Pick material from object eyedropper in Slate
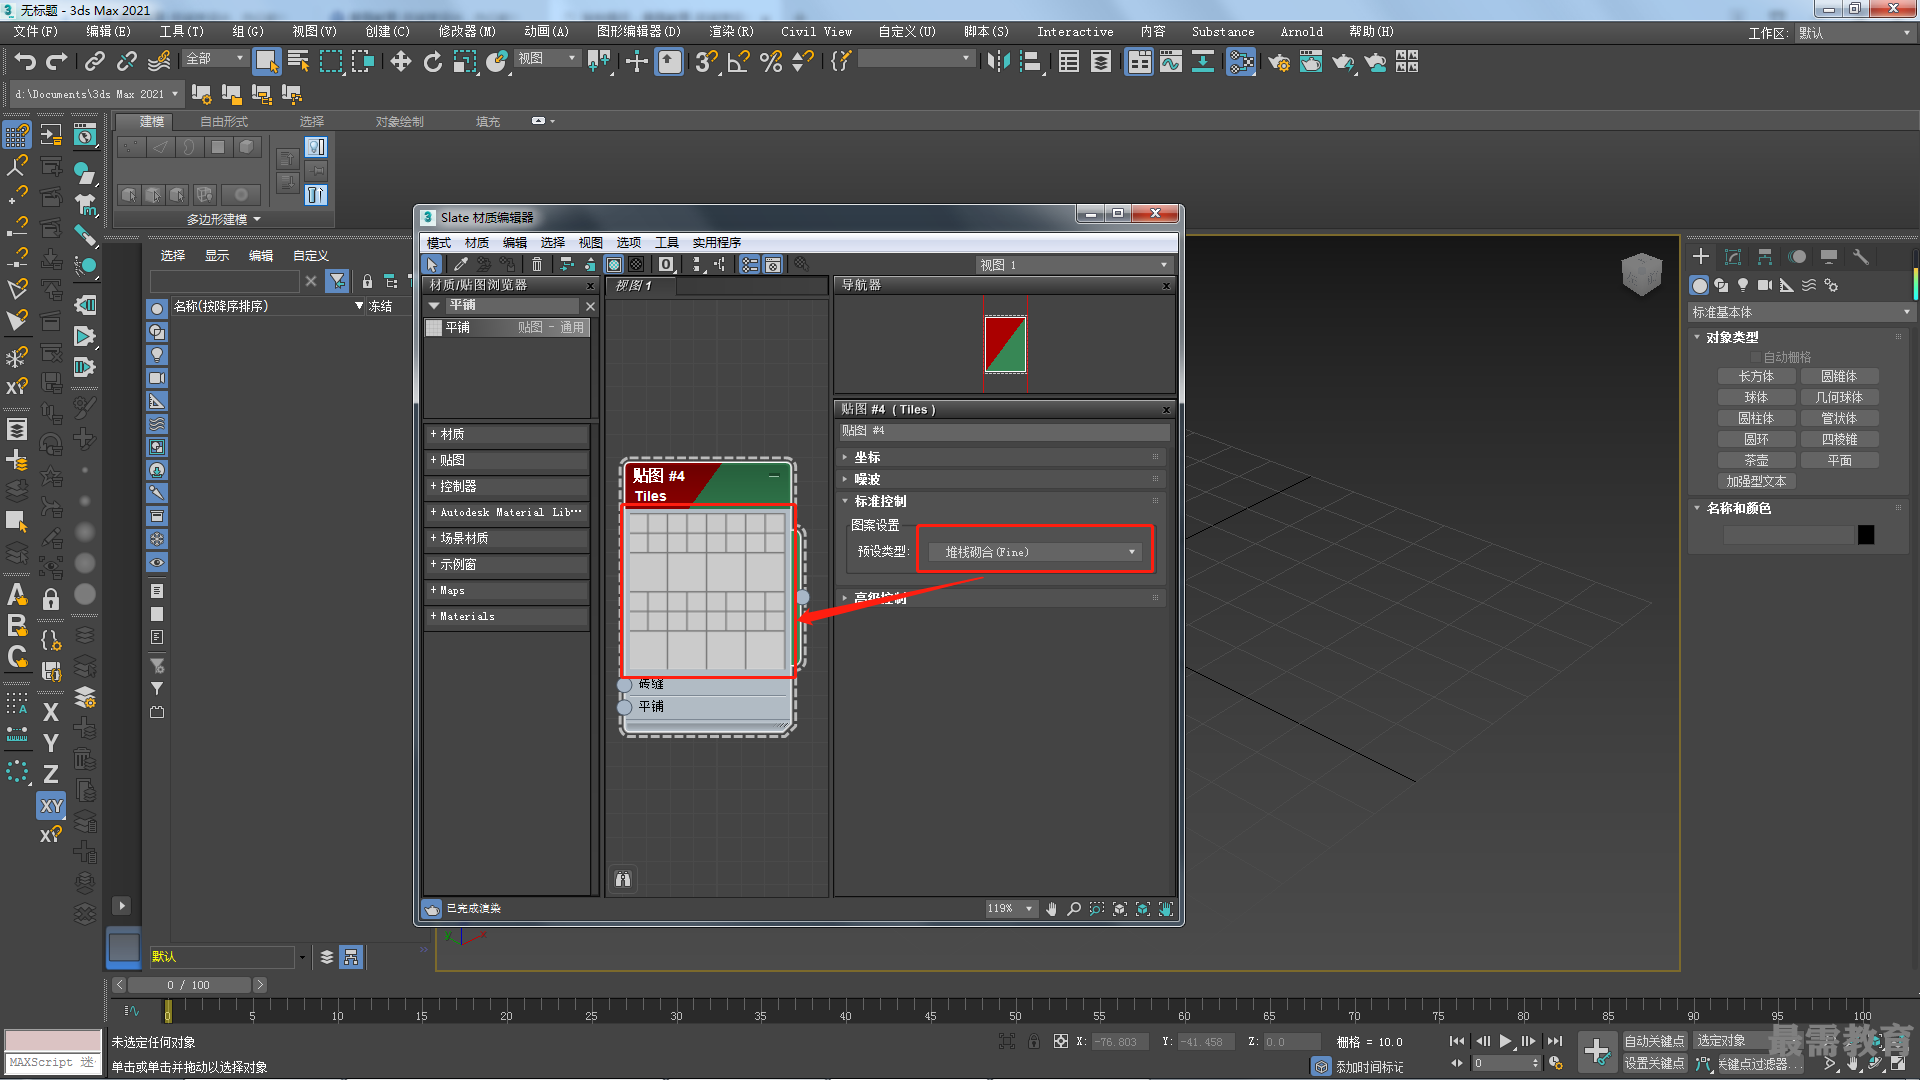 tap(460, 264)
